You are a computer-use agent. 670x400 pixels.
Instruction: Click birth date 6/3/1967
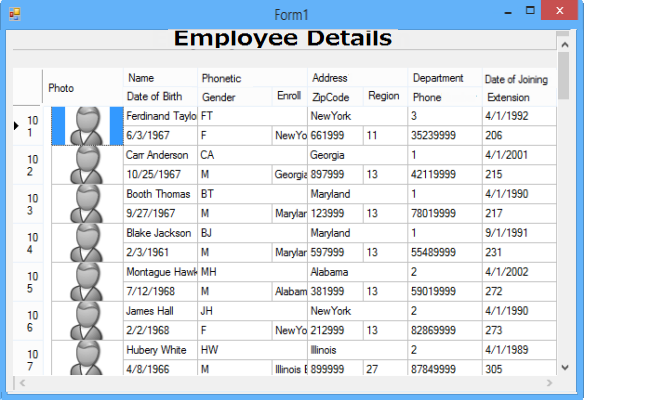160,135
